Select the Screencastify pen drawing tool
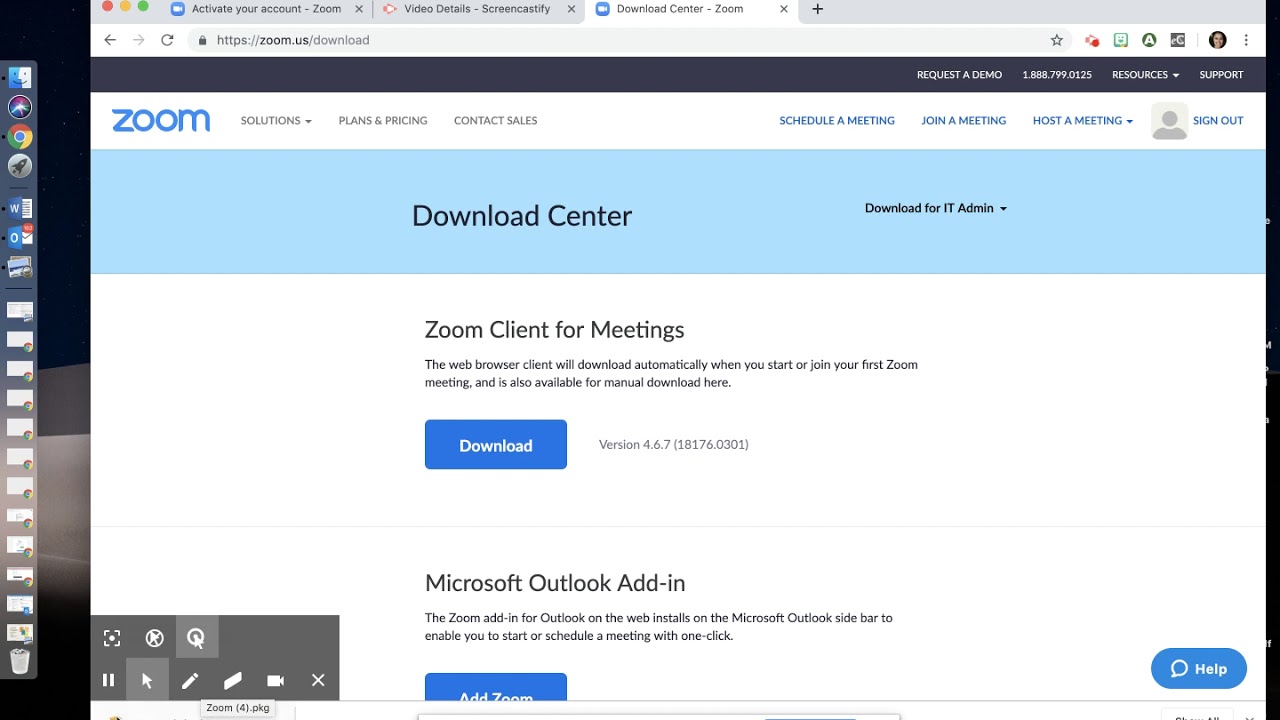Viewport: 1280px width, 720px height. (x=190, y=680)
